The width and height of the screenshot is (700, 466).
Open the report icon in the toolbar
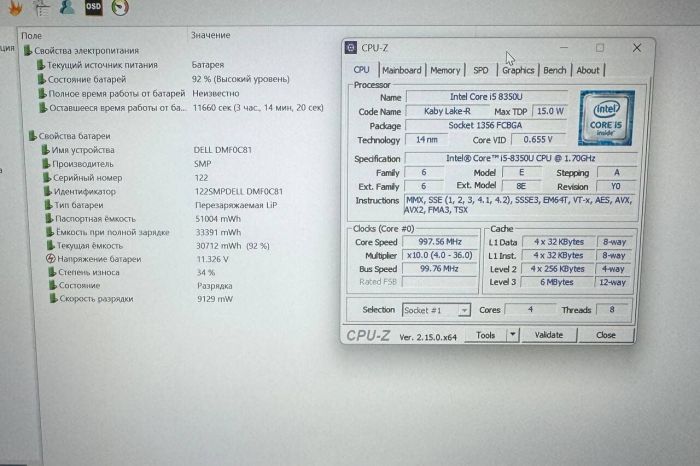tap(41, 8)
